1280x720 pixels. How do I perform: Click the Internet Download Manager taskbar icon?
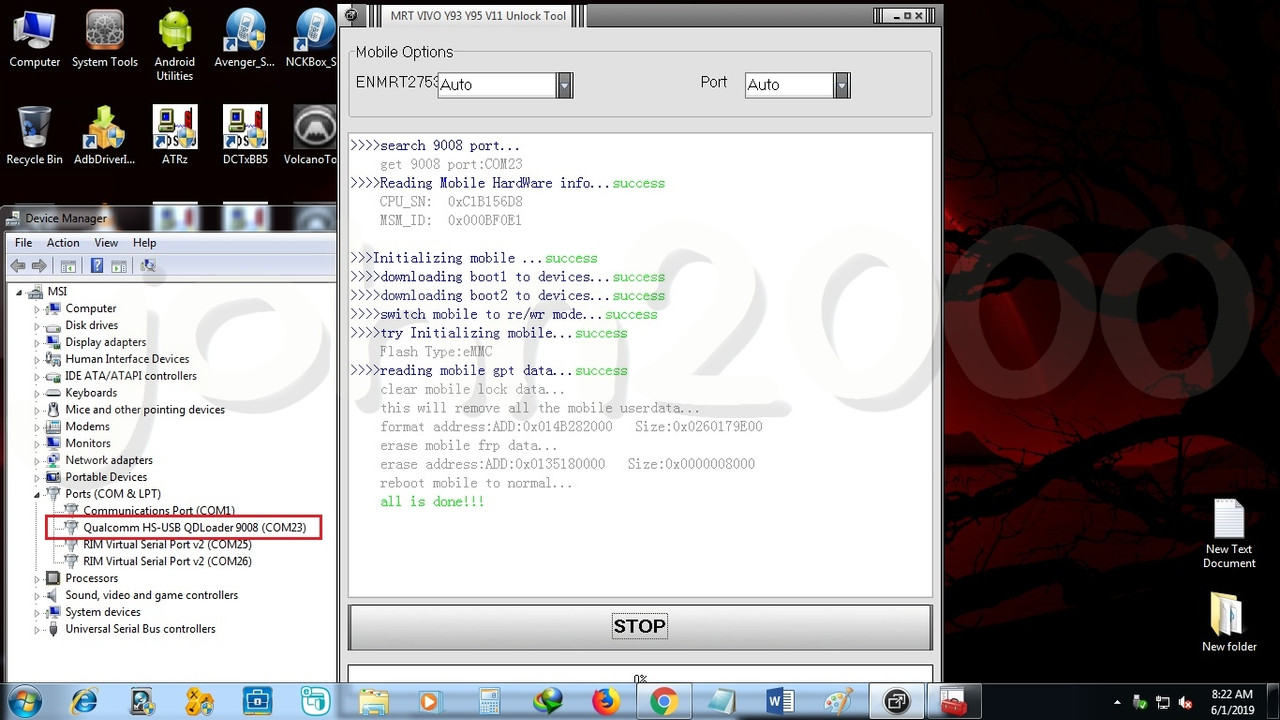(547, 702)
